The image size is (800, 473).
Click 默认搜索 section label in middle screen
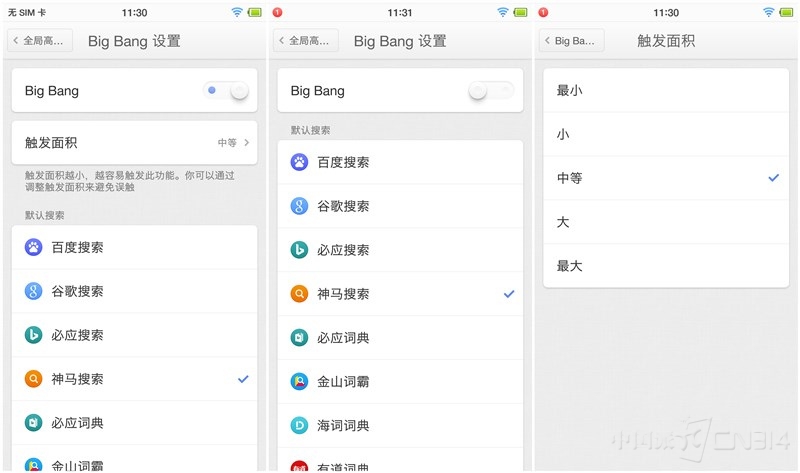pyautogui.click(x=310, y=130)
